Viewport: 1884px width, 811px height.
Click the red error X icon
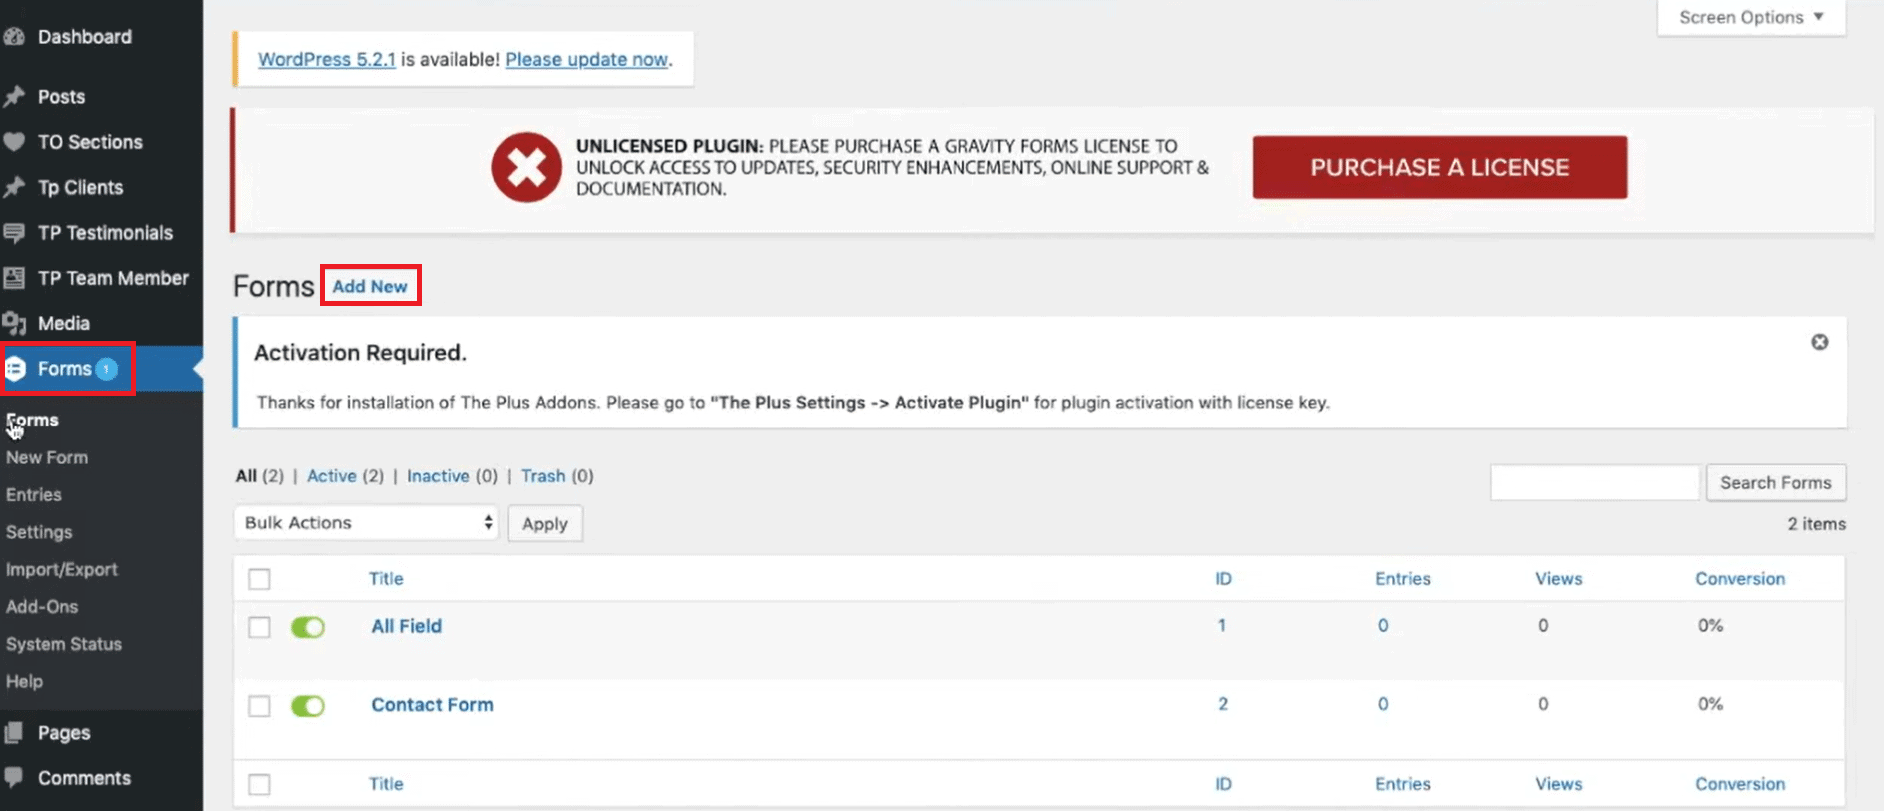tap(526, 167)
